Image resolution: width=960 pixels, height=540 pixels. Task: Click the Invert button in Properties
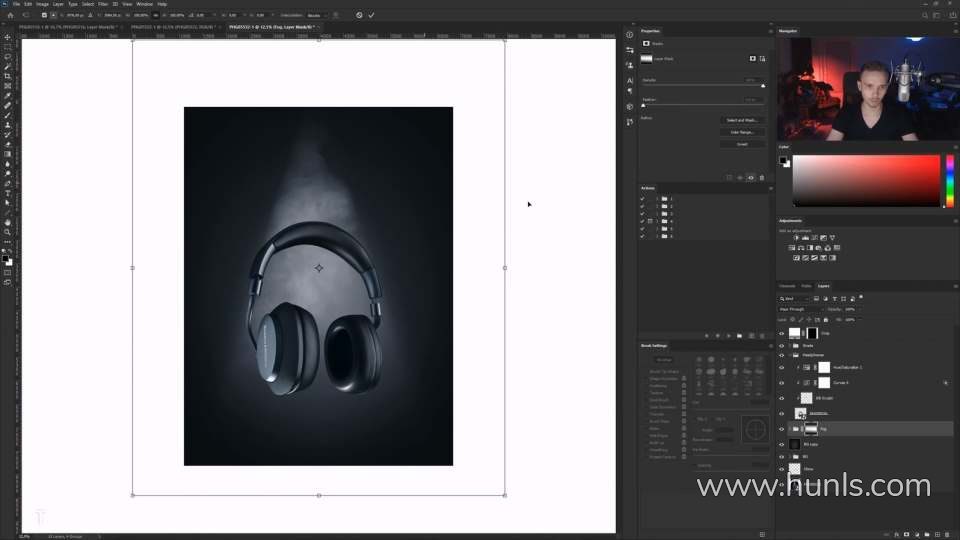(x=742, y=144)
